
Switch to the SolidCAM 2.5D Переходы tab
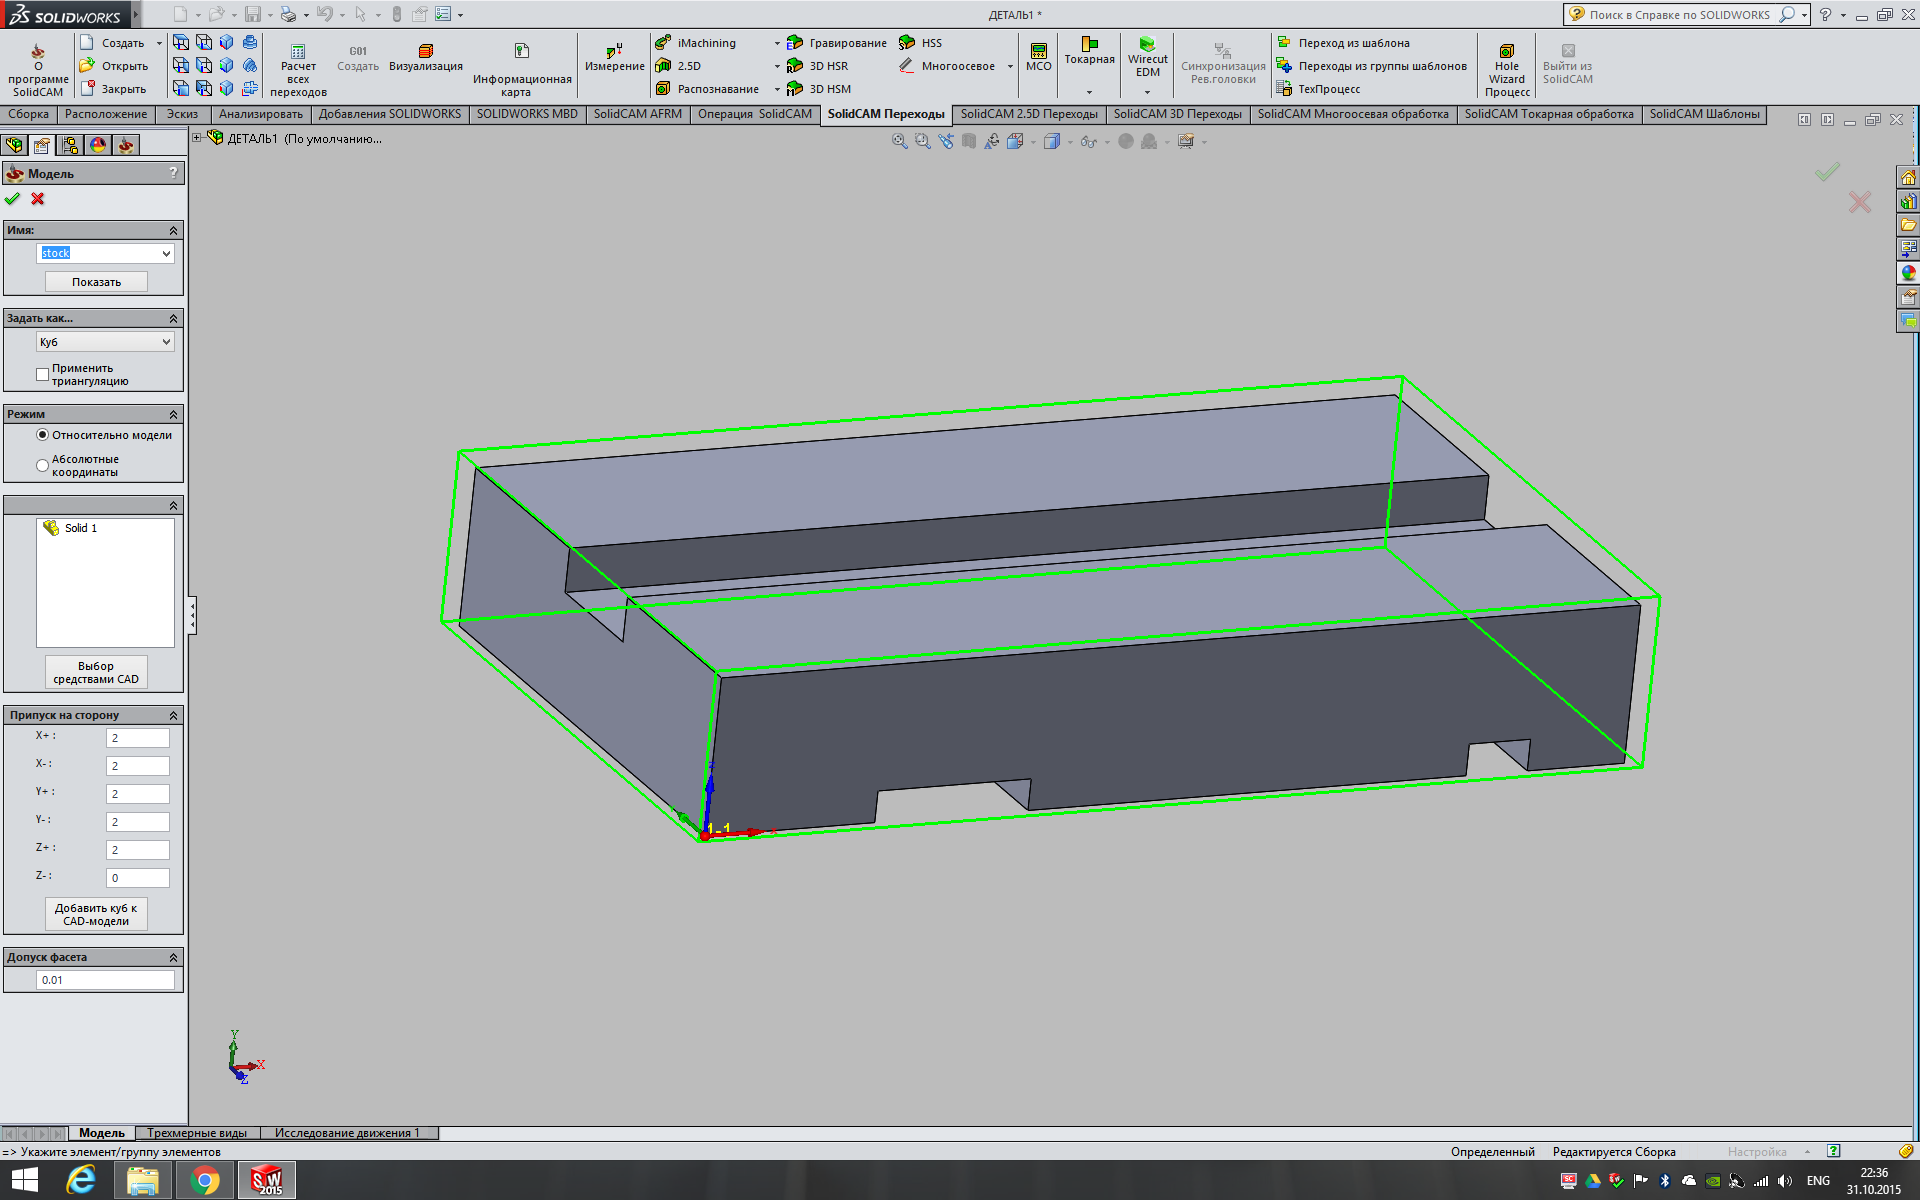[1028, 114]
